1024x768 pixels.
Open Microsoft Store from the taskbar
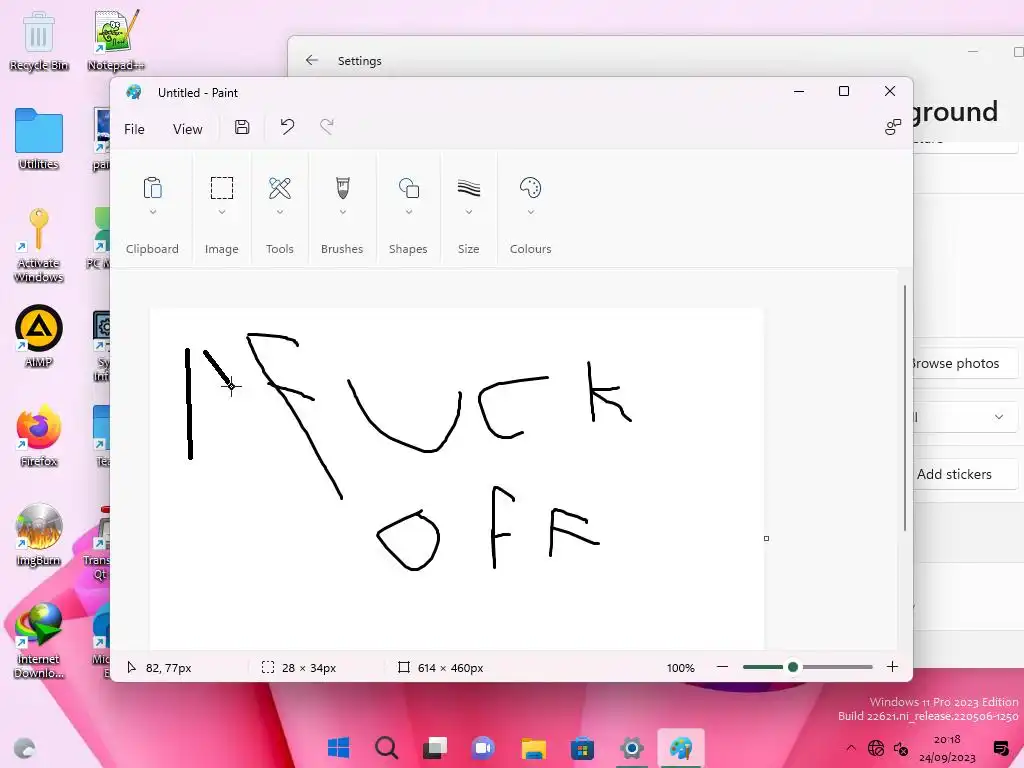coord(582,748)
